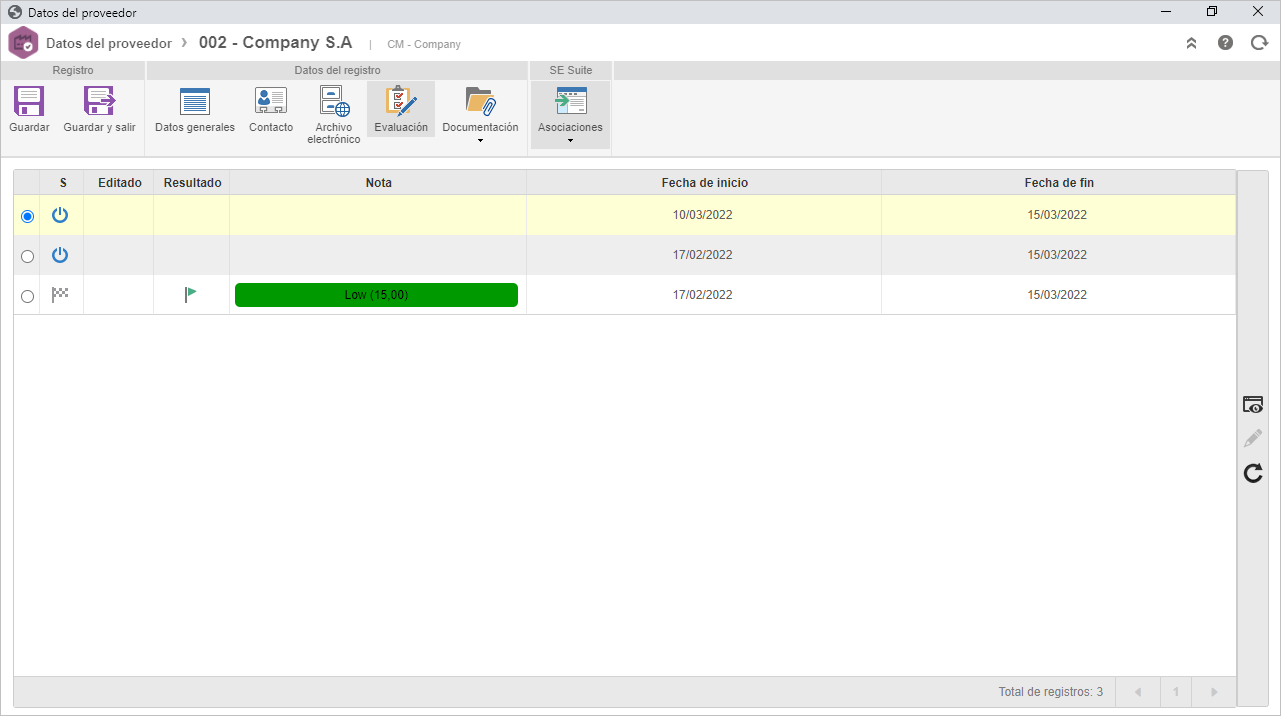Image resolution: width=1281 pixels, height=716 pixels.
Task: Click the Guardar save icon
Action: (29, 102)
